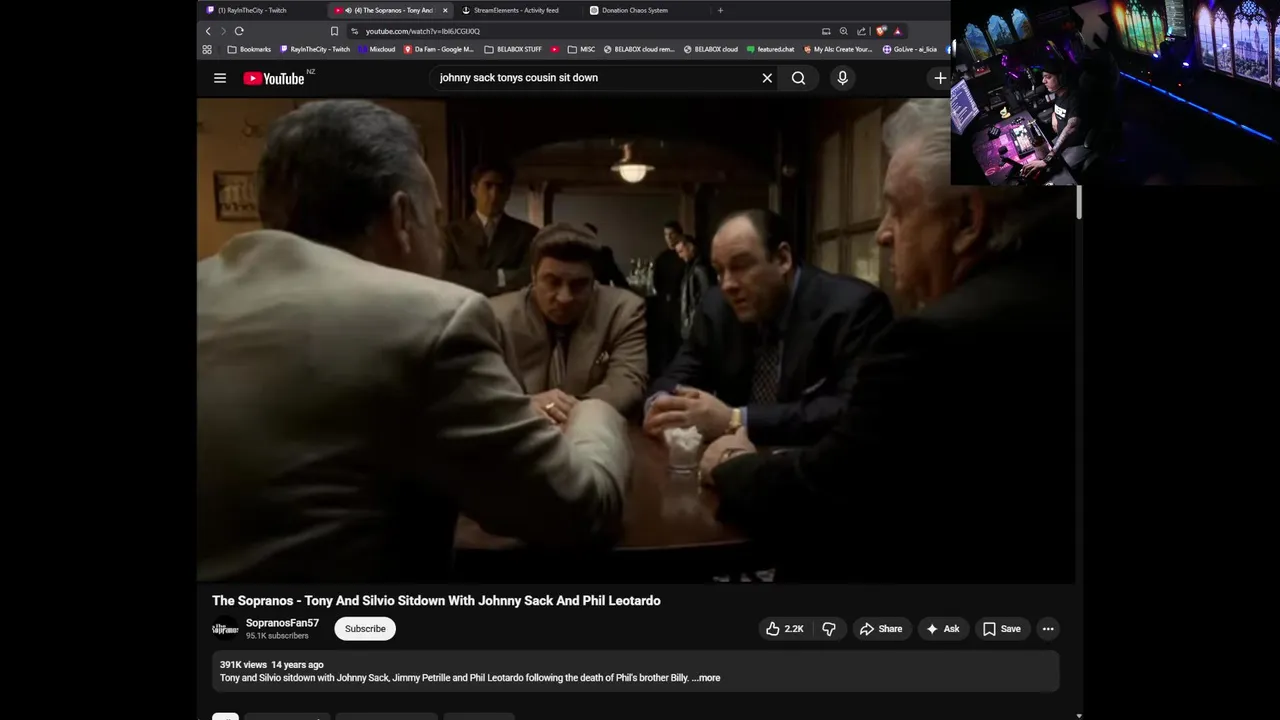Viewport: 1280px width, 720px height.
Task: Open the GoLive - ai_licia bookmark
Action: [909, 49]
